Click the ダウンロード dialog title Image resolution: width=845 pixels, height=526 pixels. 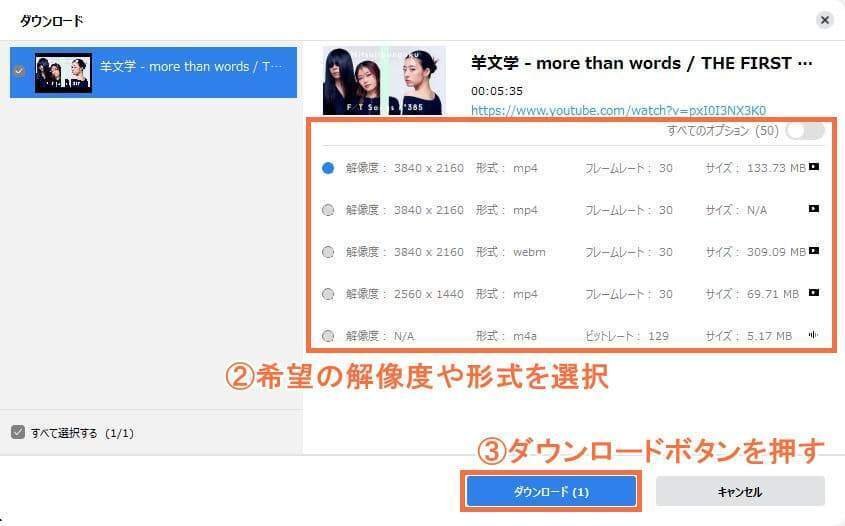(52, 21)
